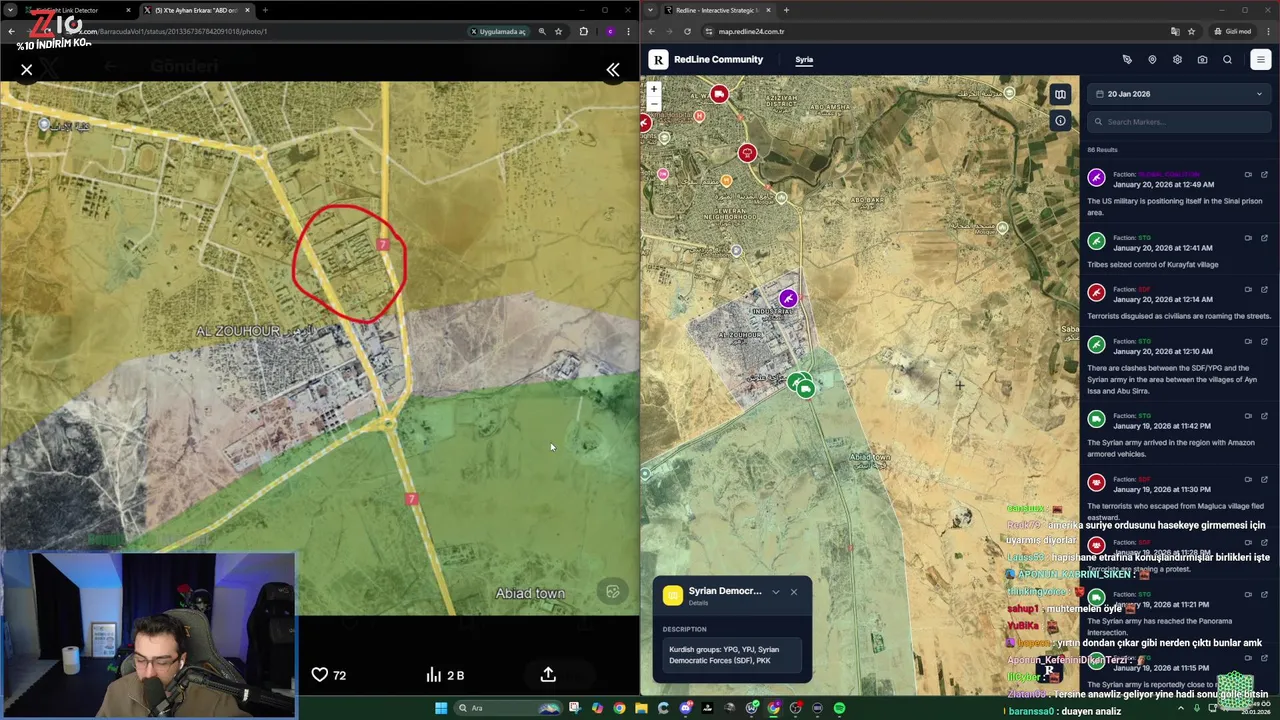Share the X post via upload icon
Viewport: 1280px width, 720px height.
(x=548, y=675)
